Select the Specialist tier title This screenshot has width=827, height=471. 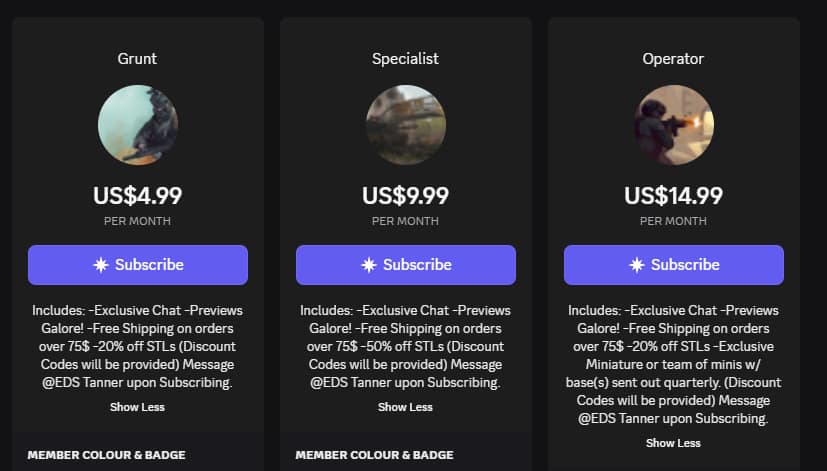405,59
